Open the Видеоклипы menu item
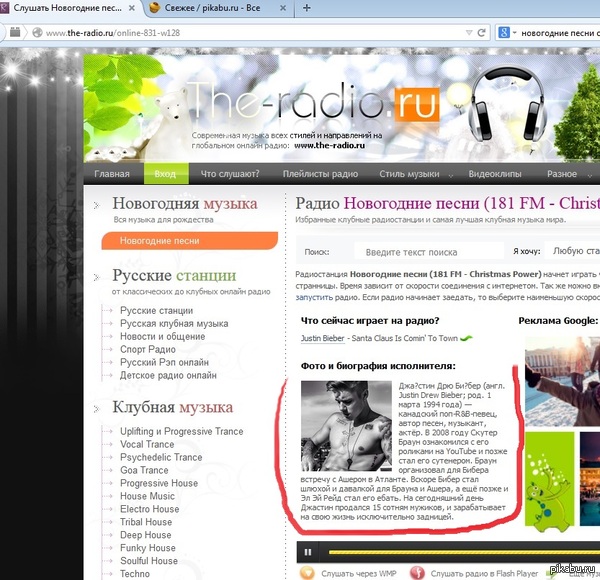The image size is (600, 580). tap(495, 174)
